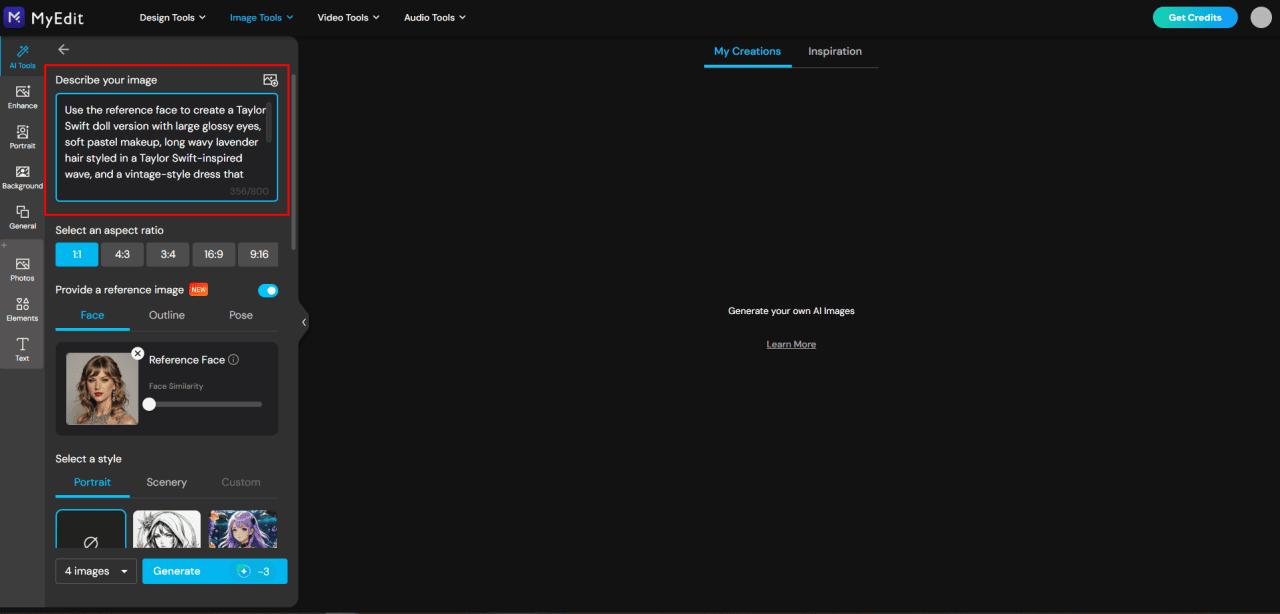Select the 16:9 aspect ratio
This screenshot has width=1280, height=614.
click(213, 254)
